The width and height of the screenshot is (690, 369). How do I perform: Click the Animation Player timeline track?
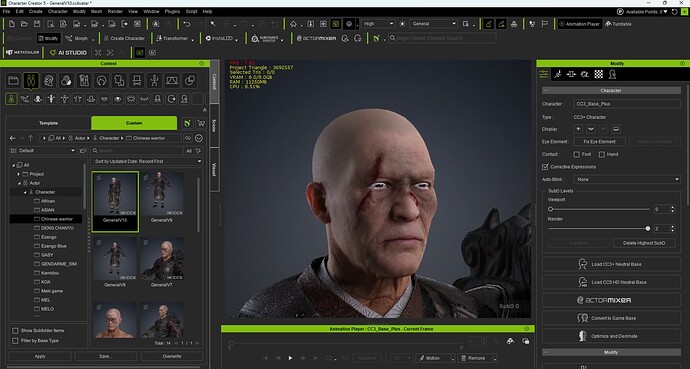346,343
